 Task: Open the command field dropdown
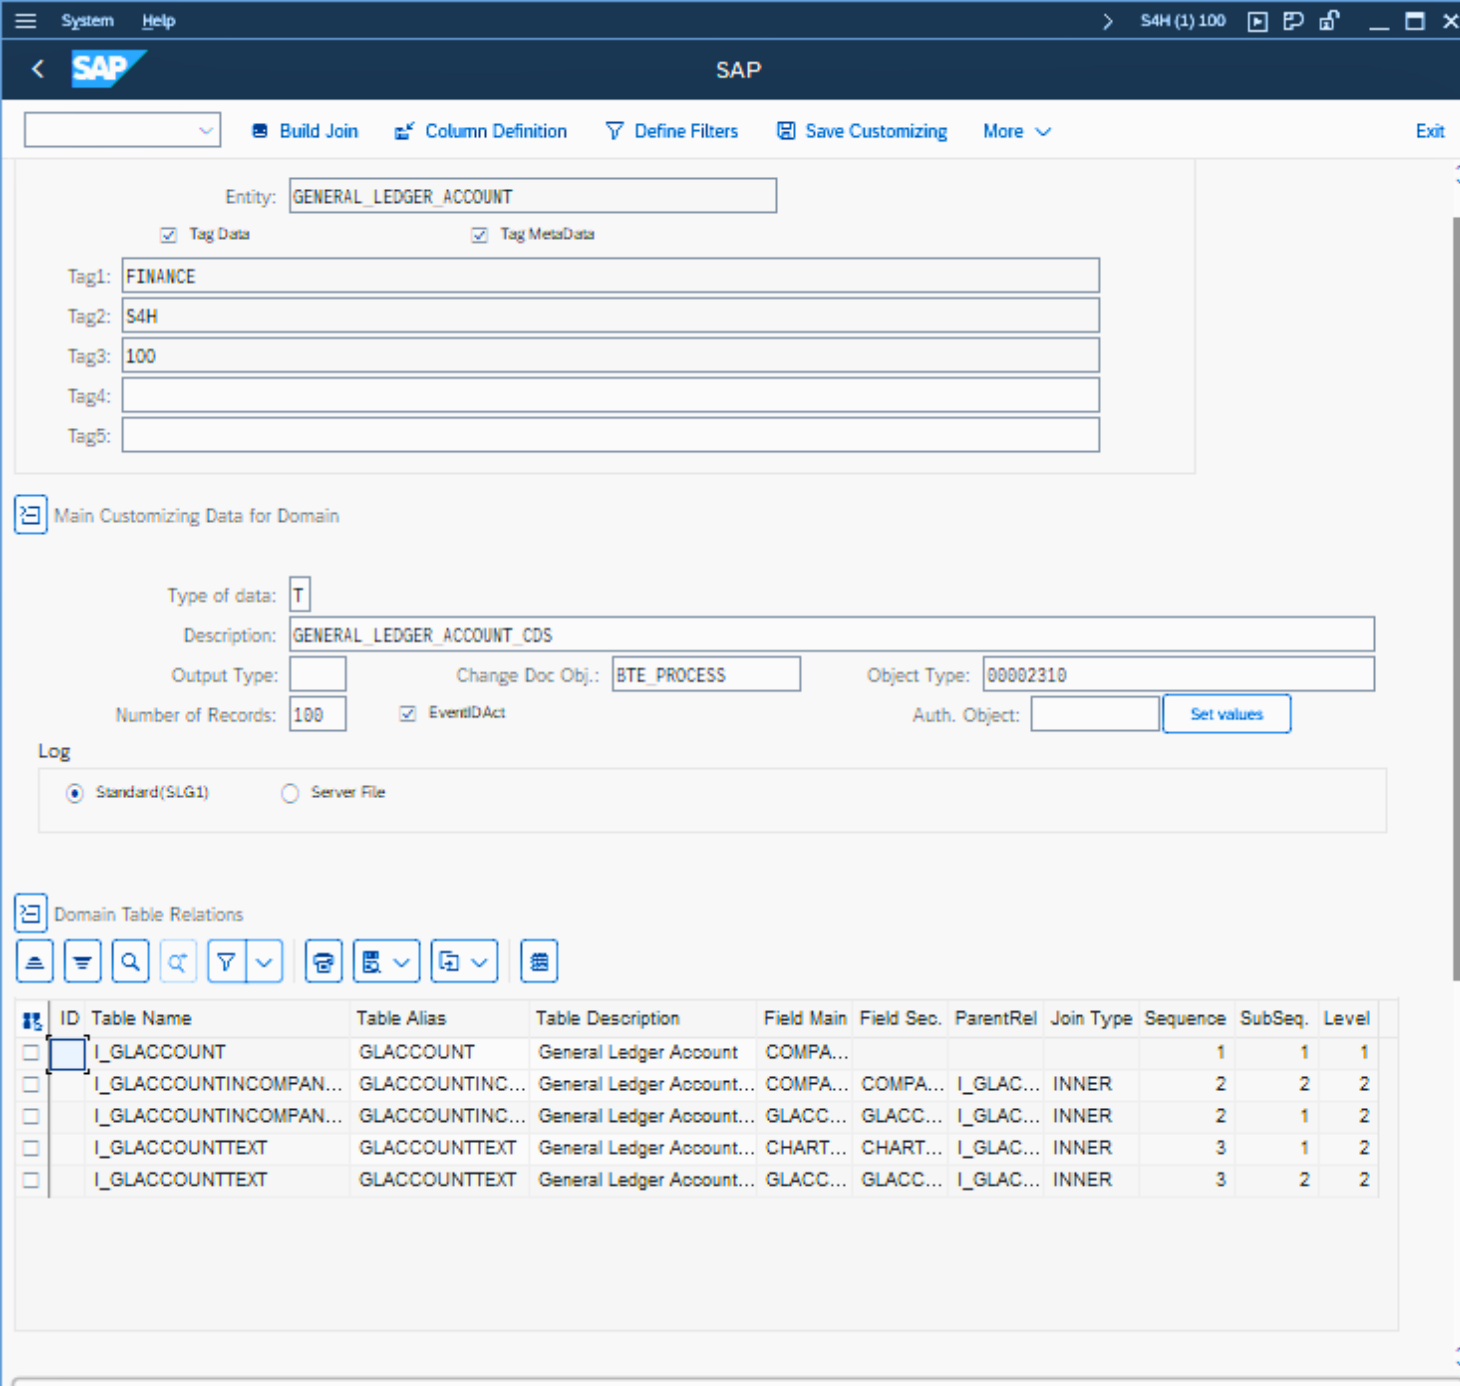pyautogui.click(x=206, y=131)
